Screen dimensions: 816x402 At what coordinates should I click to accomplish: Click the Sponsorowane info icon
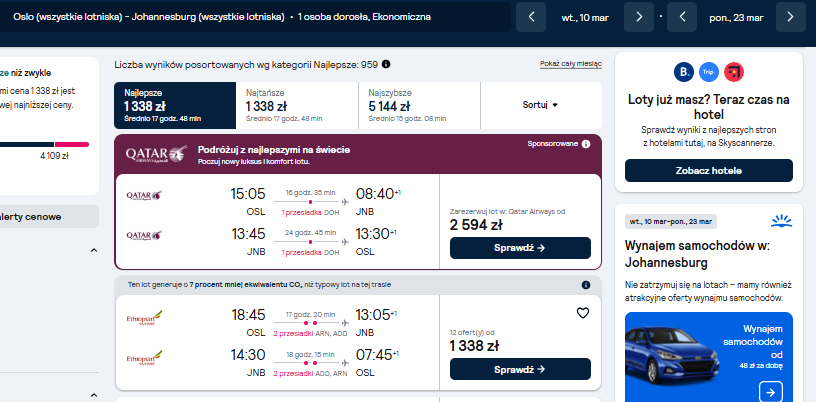tap(586, 144)
